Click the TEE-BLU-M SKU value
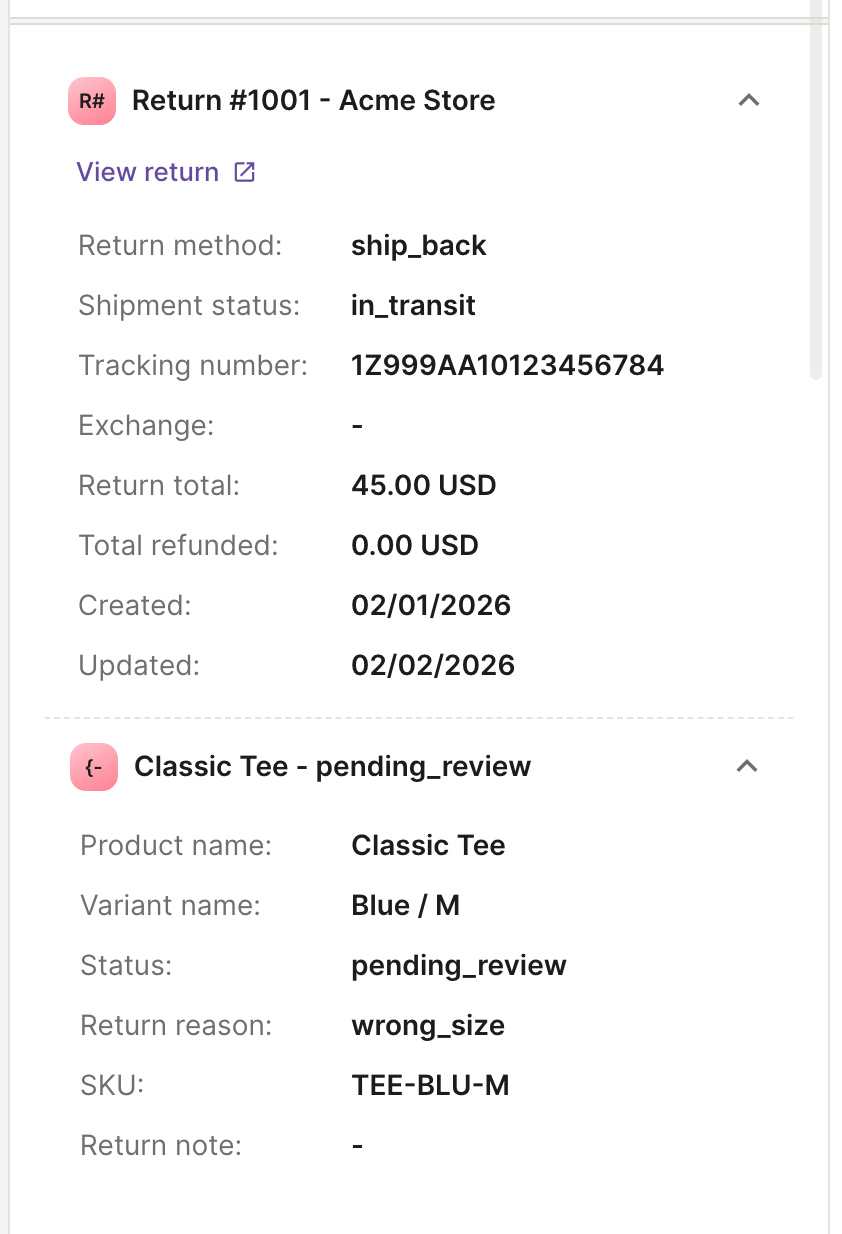Viewport: 842px width, 1234px height. point(430,1086)
